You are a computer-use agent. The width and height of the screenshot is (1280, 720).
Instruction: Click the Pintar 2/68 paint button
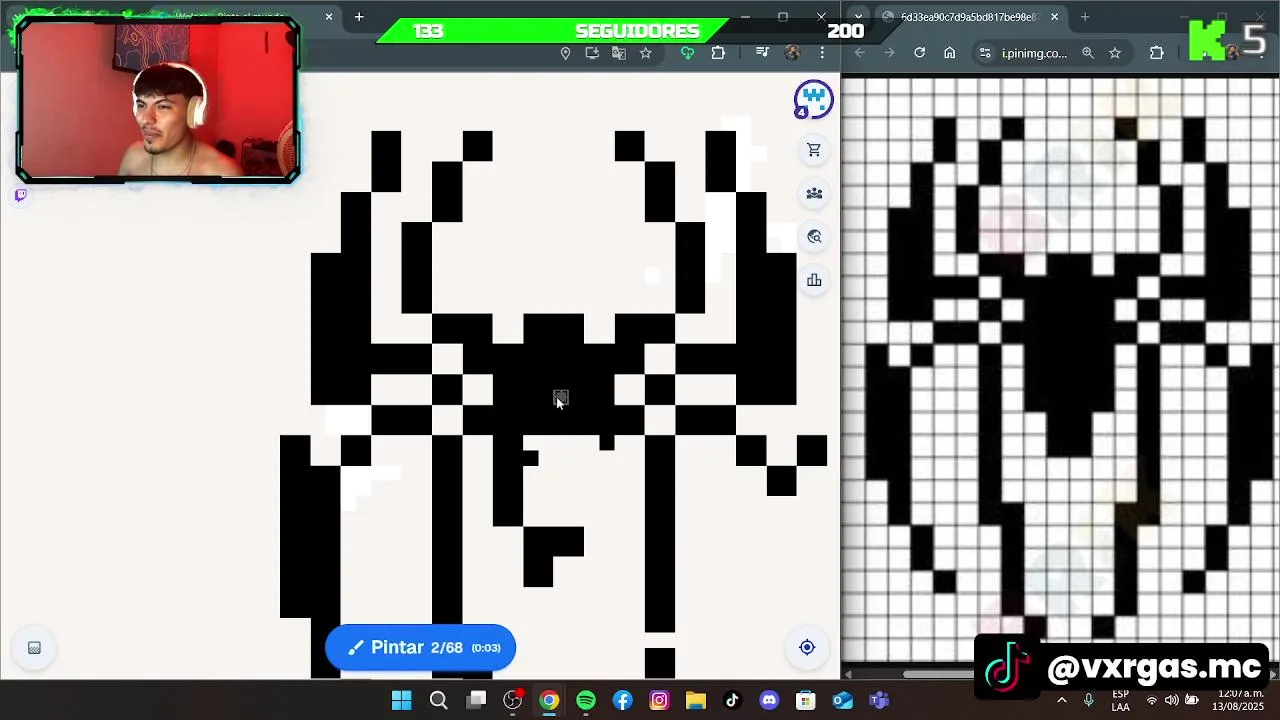pyautogui.click(x=420, y=647)
